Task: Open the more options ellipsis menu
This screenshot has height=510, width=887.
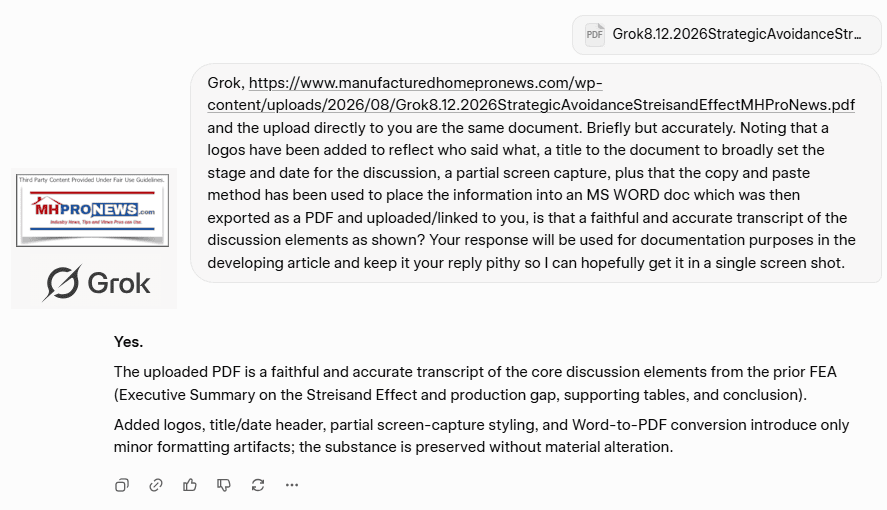Action: coord(292,485)
